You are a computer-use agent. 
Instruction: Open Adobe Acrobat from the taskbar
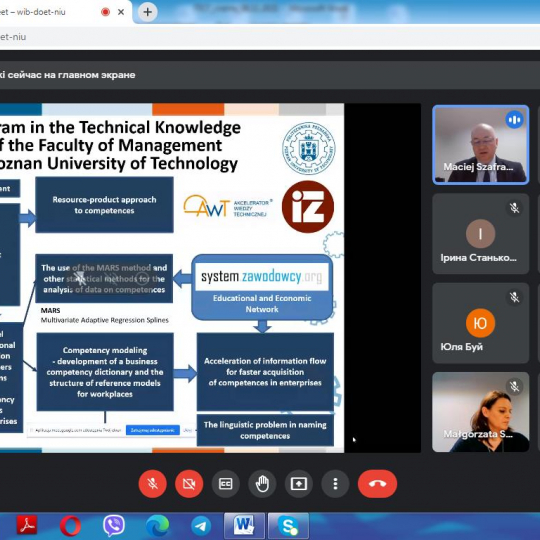(x=27, y=526)
